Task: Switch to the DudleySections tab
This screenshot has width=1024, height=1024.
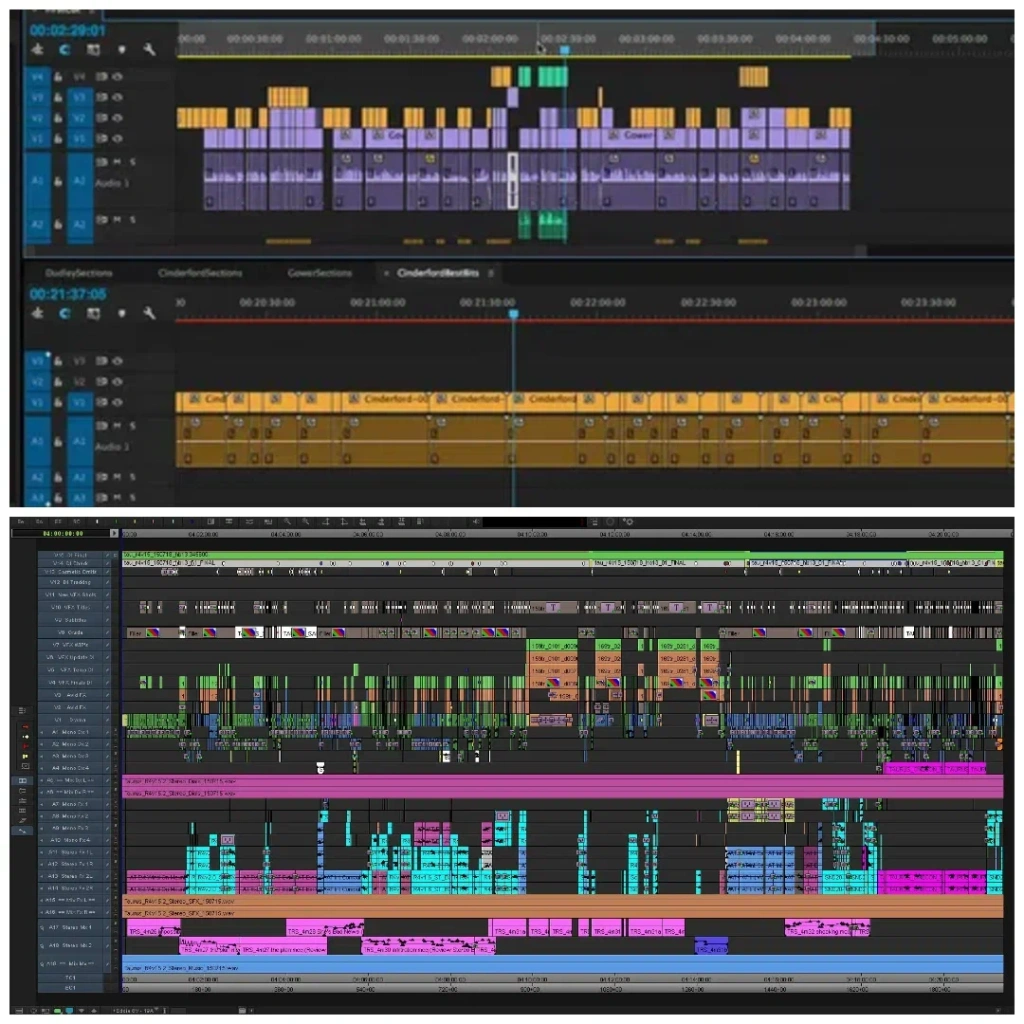Action: (x=79, y=273)
